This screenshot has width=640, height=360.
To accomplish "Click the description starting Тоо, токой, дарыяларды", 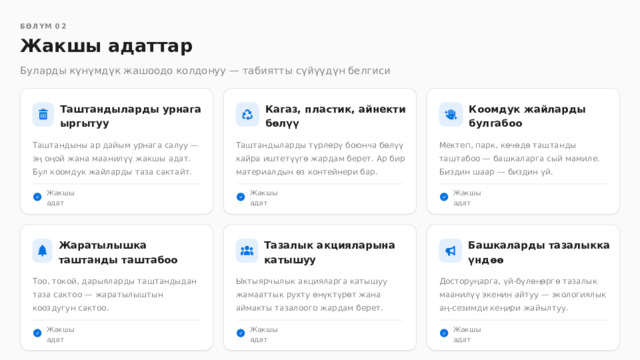I will [115, 294].
